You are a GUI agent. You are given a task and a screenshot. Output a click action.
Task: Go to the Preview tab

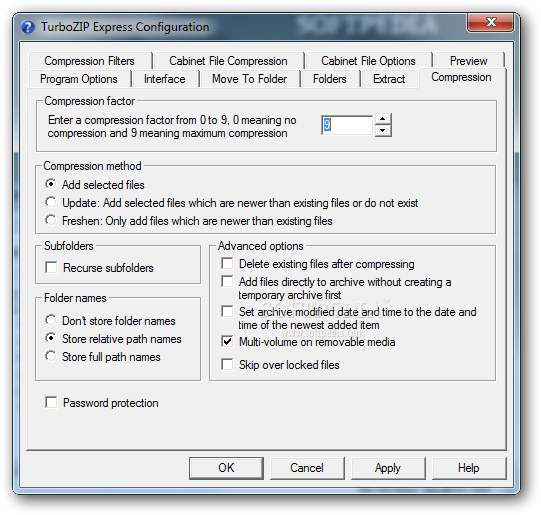pyautogui.click(x=469, y=61)
